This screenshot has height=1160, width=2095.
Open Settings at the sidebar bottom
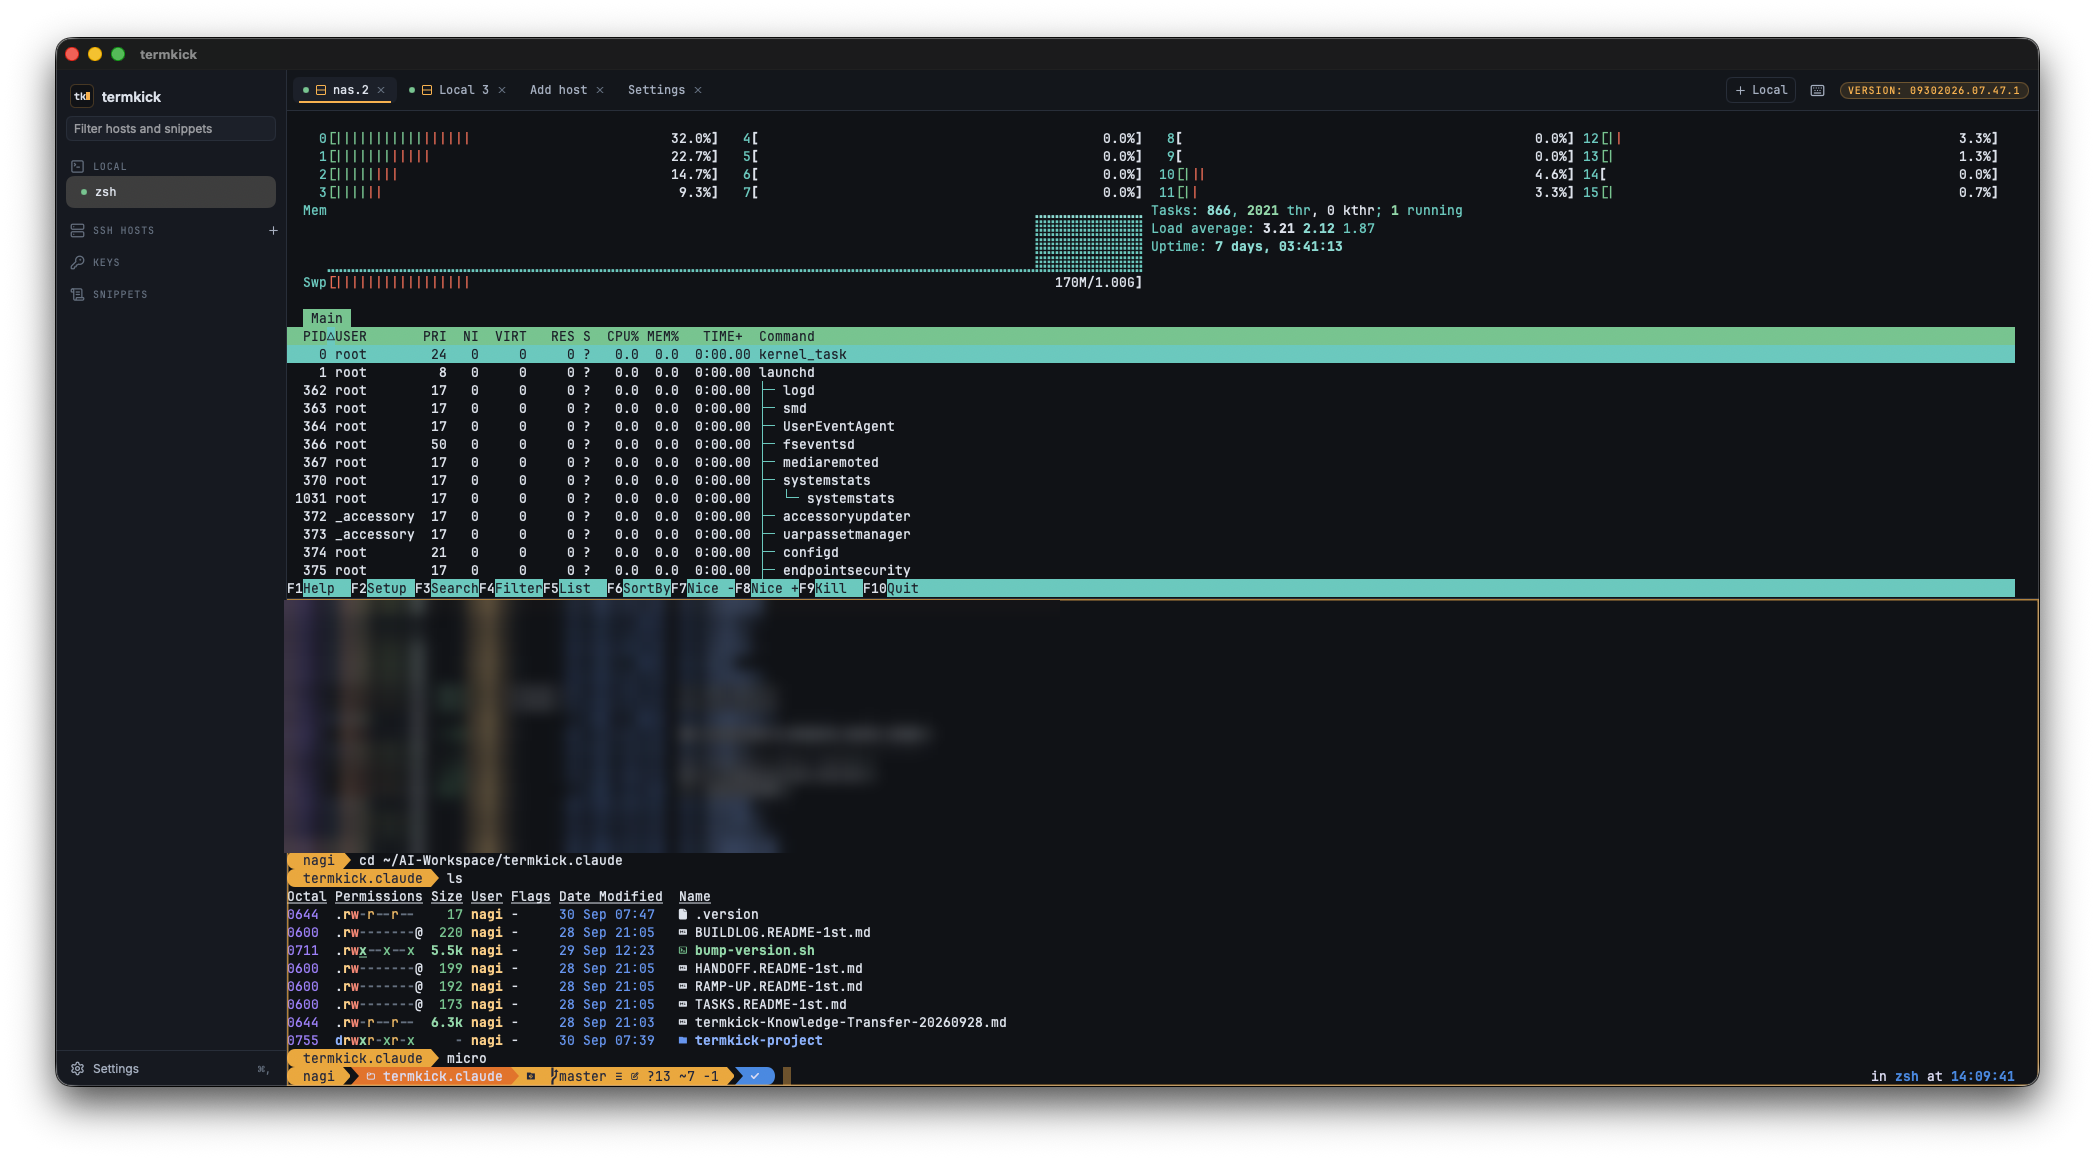pos(115,1068)
